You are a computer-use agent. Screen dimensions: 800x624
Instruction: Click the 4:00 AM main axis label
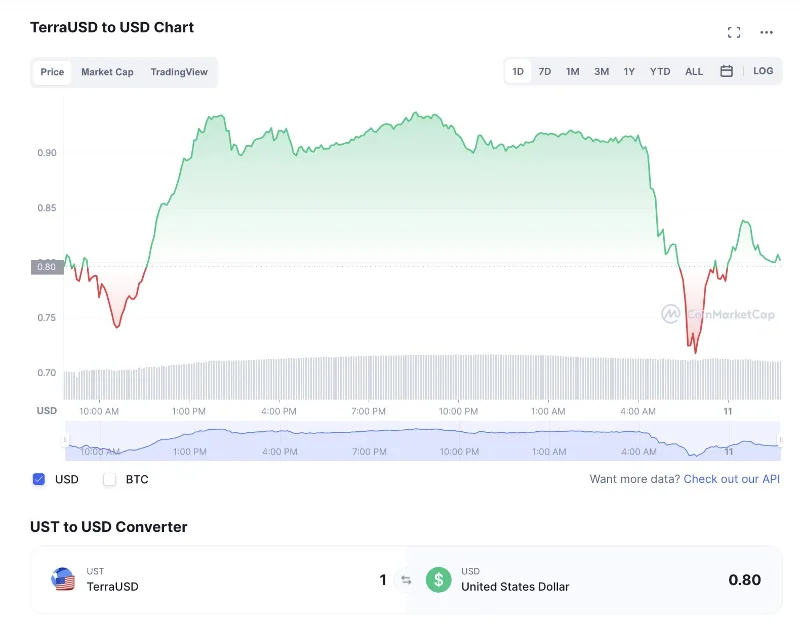click(638, 411)
